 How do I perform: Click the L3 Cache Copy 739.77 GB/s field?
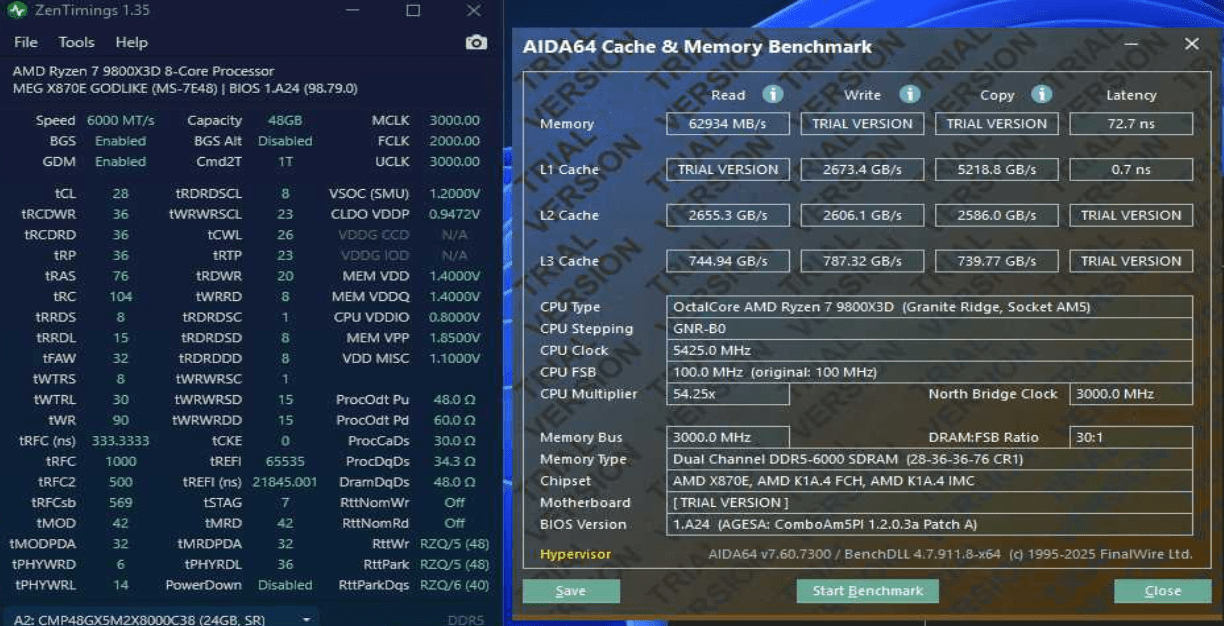pos(996,261)
